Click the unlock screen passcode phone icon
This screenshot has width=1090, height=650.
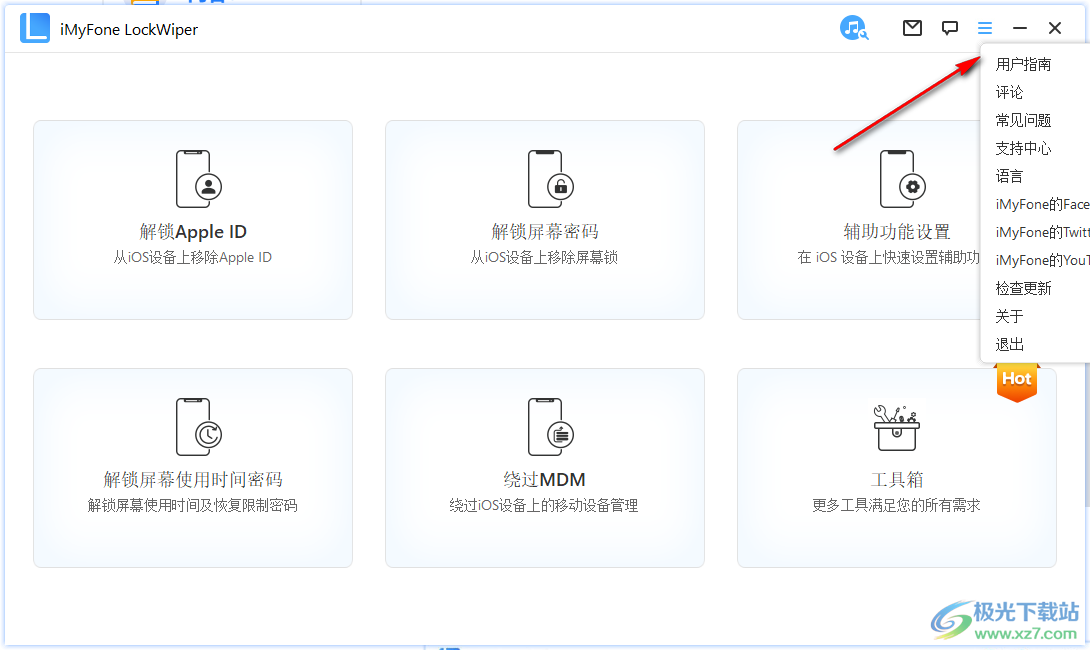551,179
